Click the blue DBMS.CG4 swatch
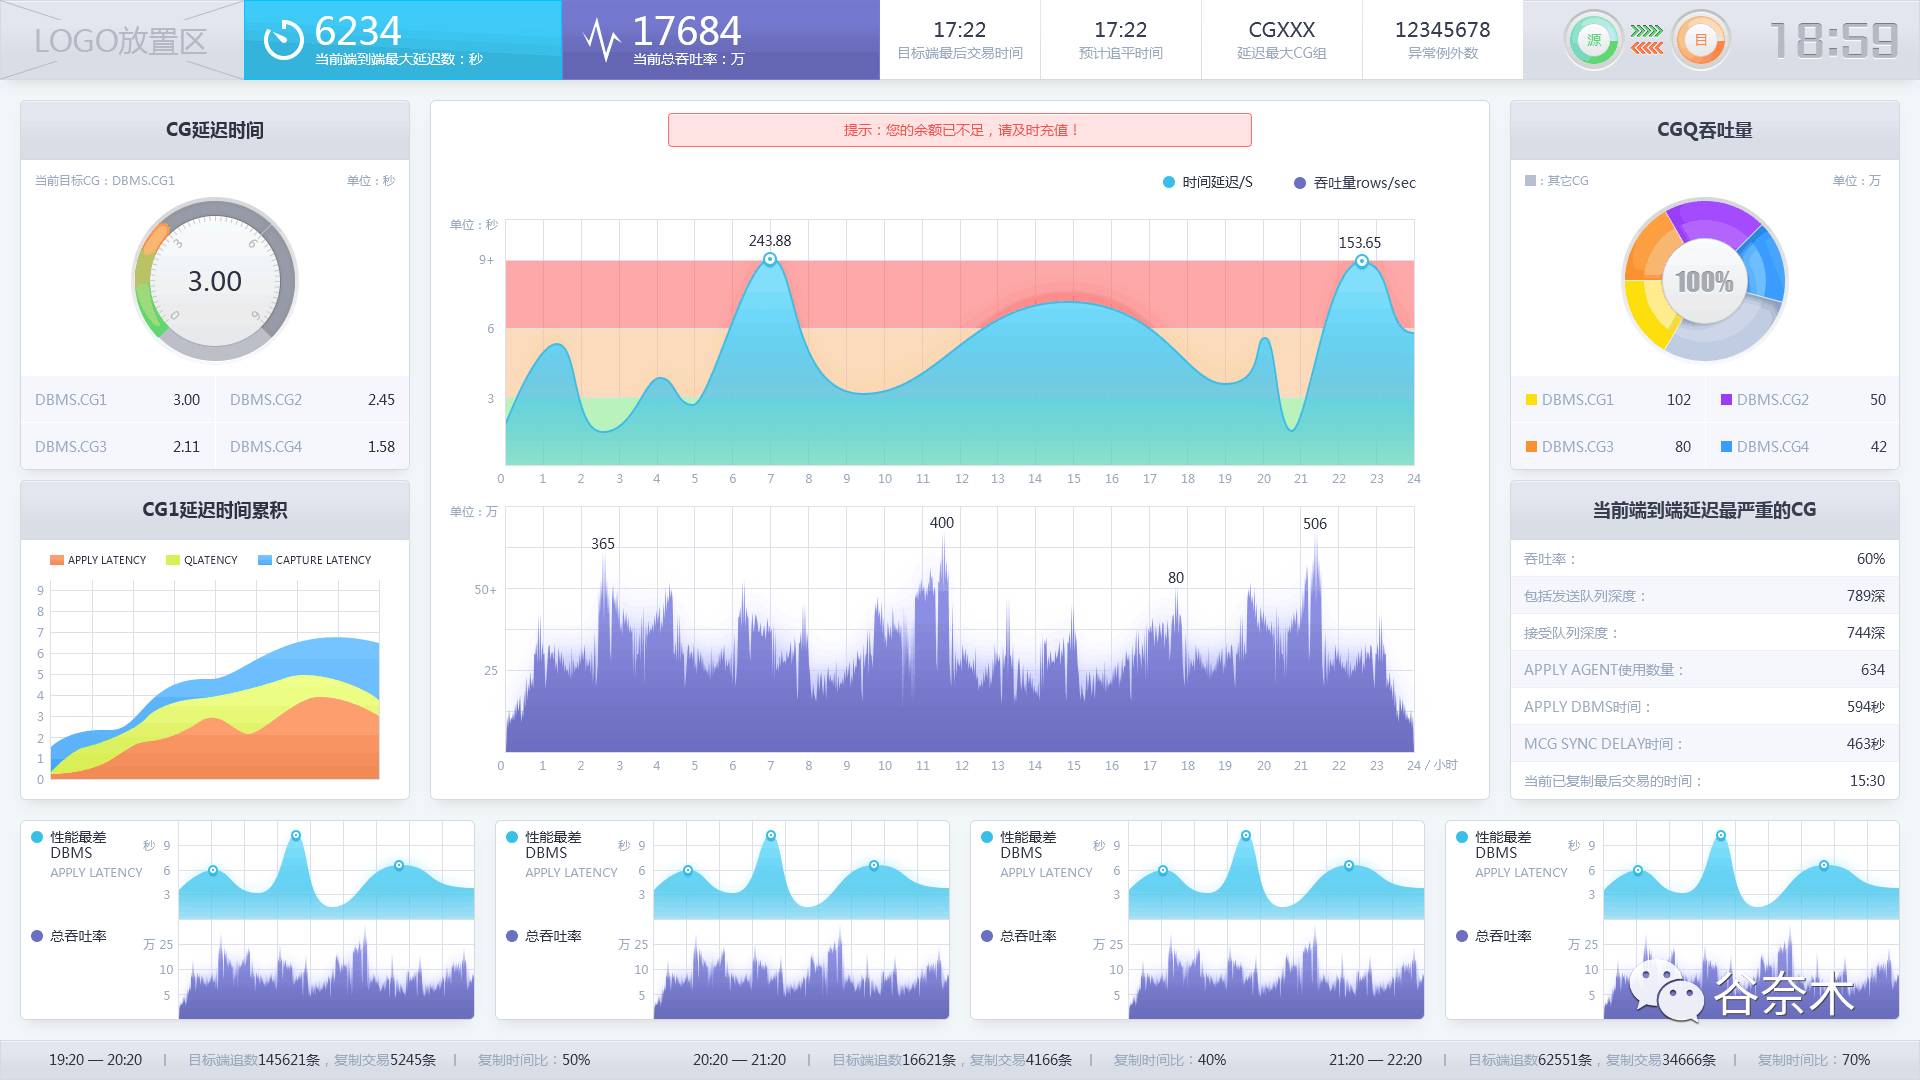This screenshot has height=1080, width=1920. pyautogui.click(x=1726, y=447)
